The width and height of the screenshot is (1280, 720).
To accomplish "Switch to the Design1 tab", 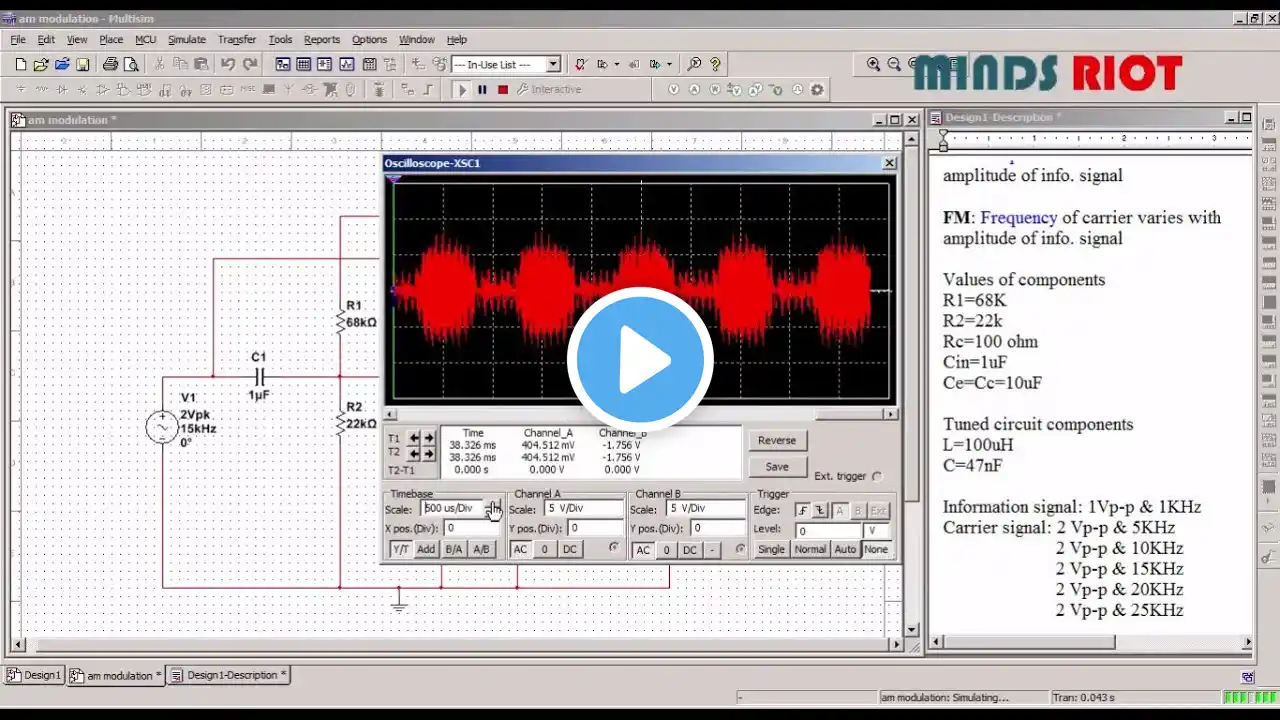I will tap(35, 675).
